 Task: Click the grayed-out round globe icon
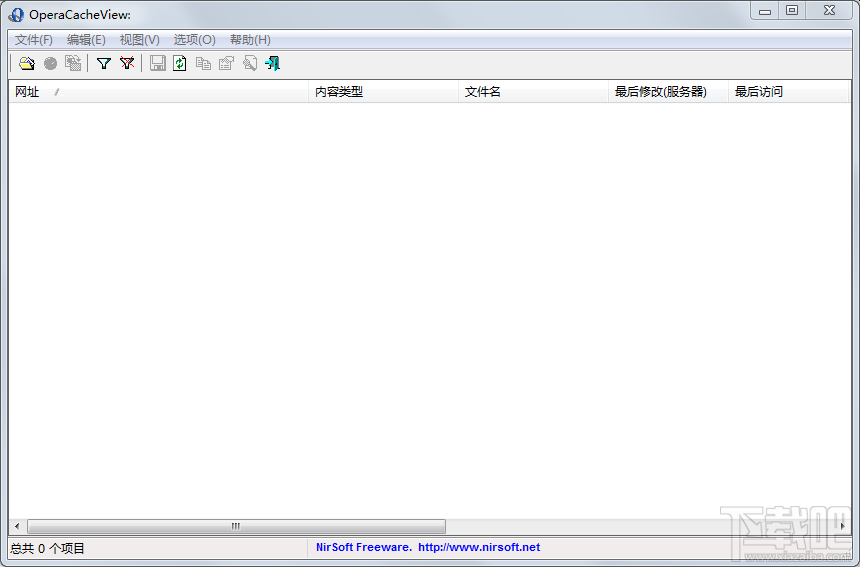(50, 64)
